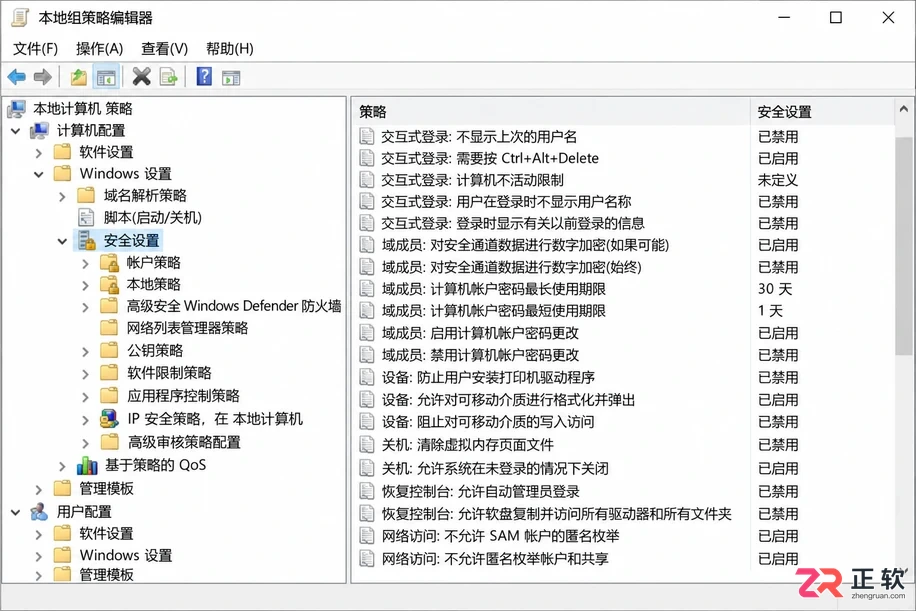Open Help via question mark icon
Screen dimensions: 916x611
[204, 77]
